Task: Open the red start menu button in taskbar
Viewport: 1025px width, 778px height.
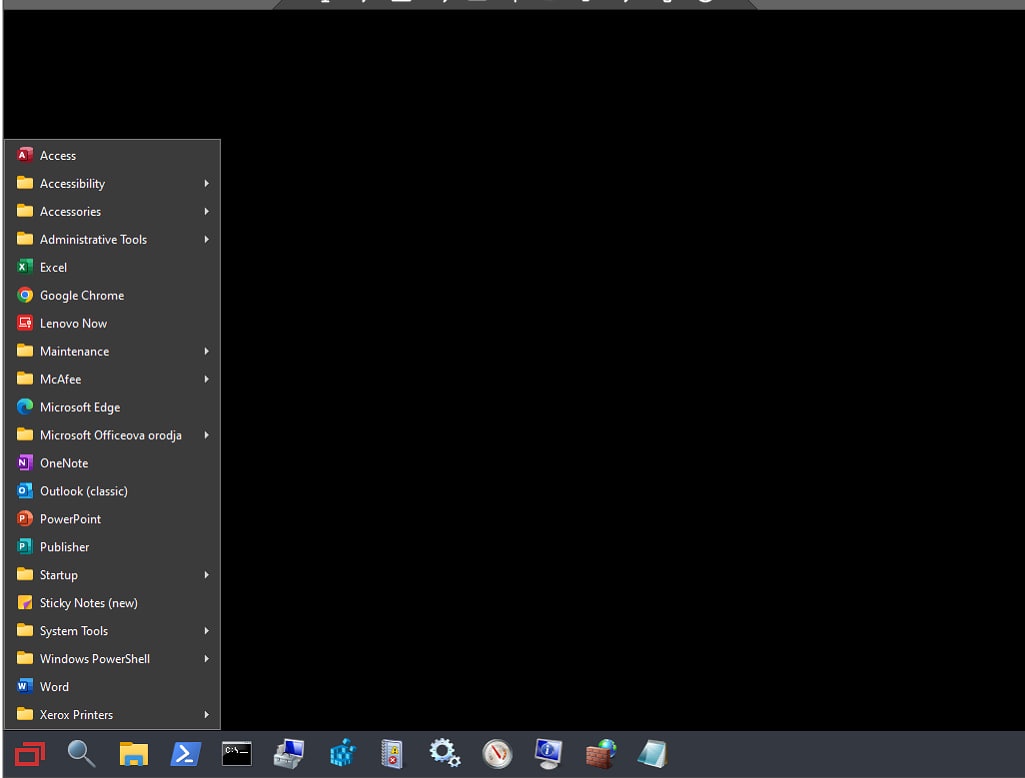Action: 30,754
